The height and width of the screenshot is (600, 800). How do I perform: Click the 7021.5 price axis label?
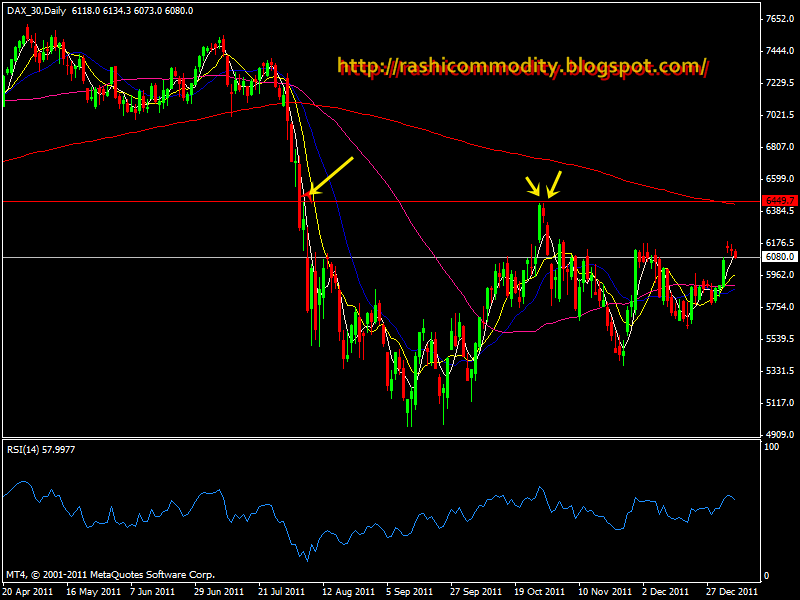[780, 115]
